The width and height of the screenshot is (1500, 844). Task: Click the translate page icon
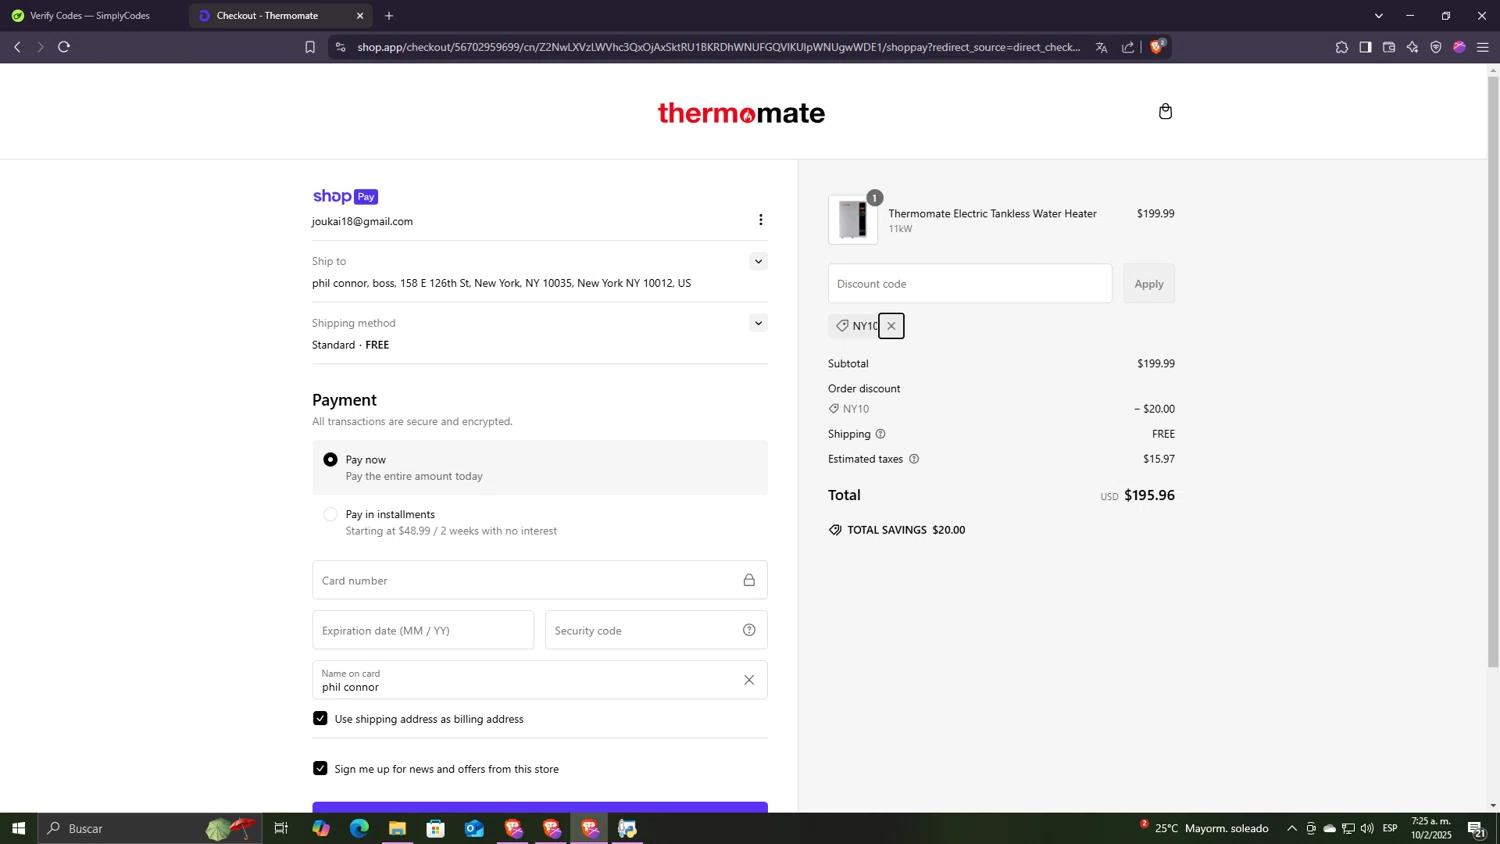coord(1101,47)
